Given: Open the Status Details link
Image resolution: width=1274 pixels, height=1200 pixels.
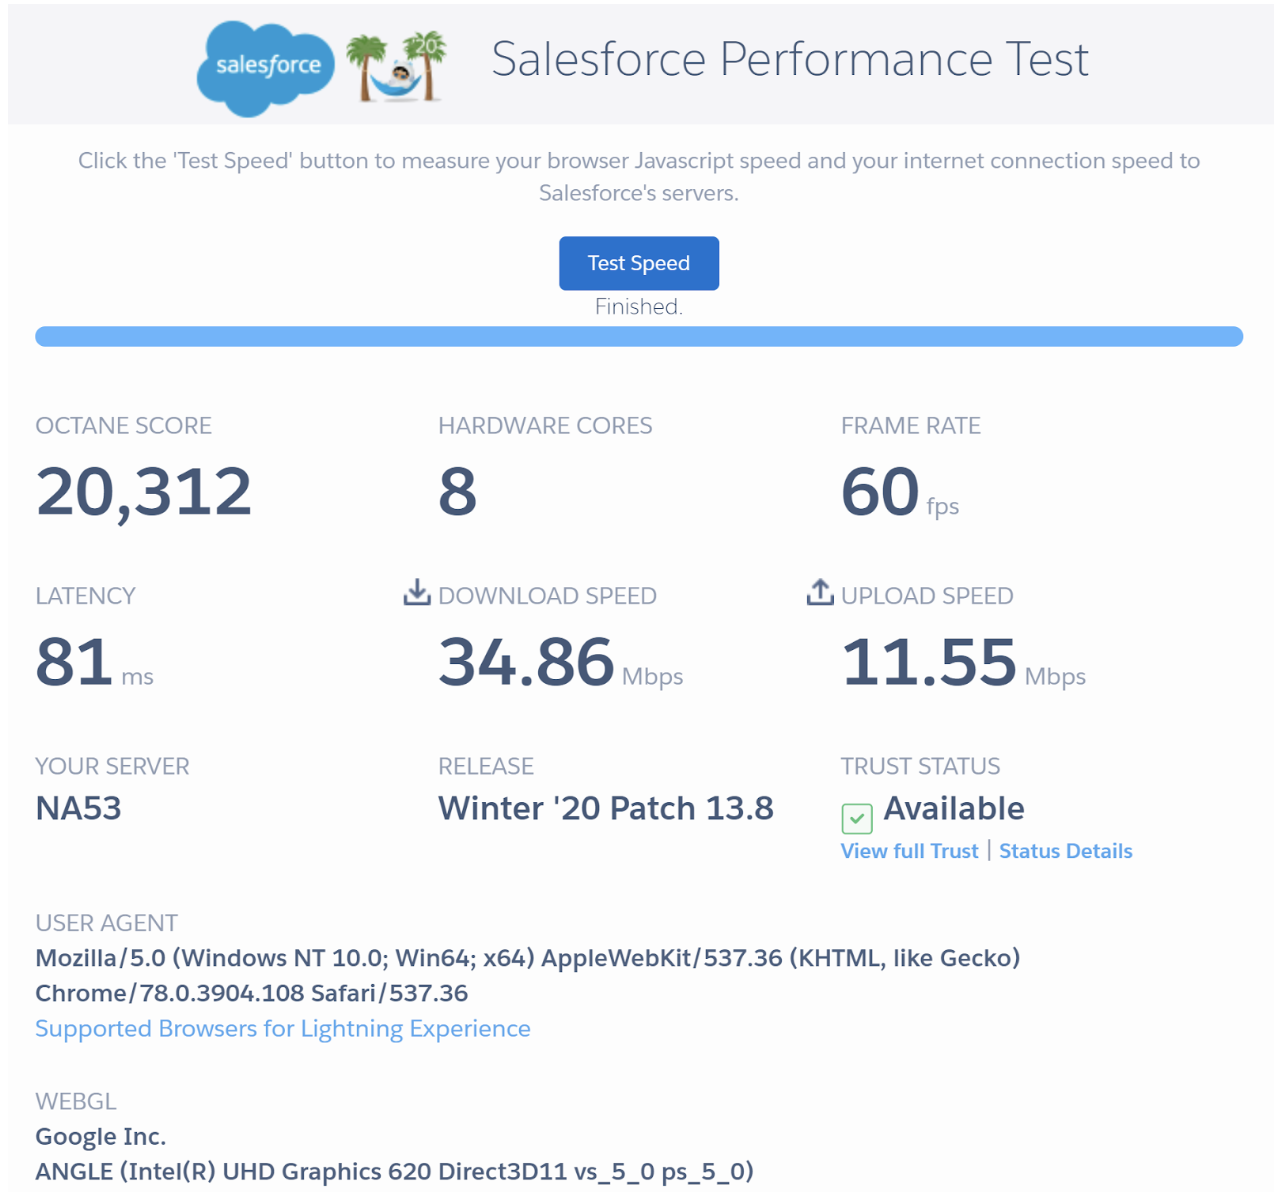Looking at the screenshot, I should point(1065,851).
